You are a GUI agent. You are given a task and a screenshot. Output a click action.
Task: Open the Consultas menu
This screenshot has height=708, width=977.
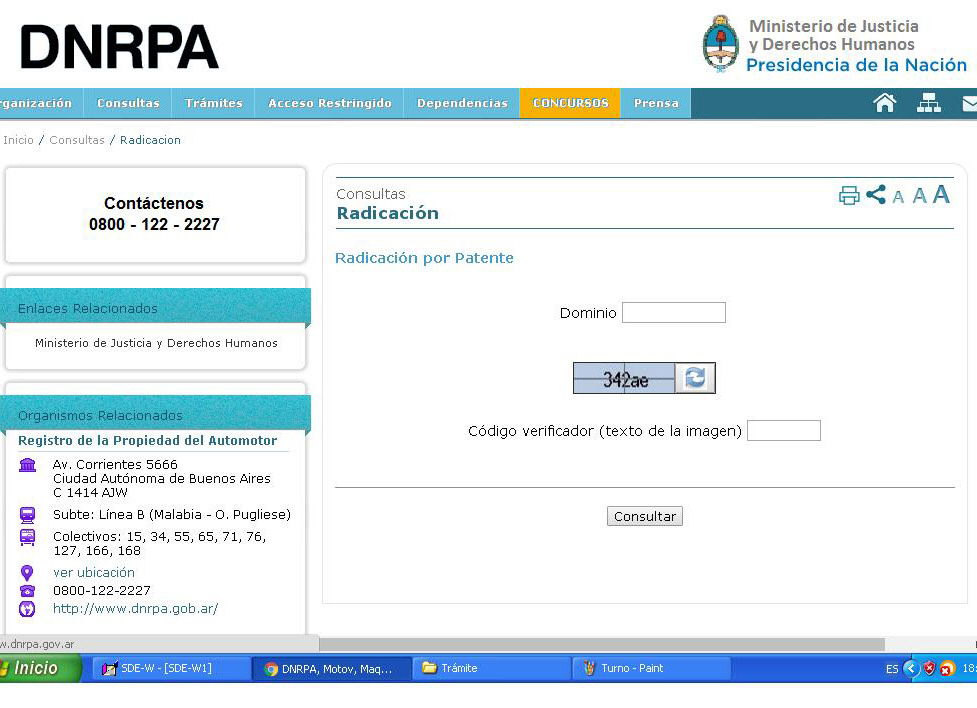coord(128,103)
